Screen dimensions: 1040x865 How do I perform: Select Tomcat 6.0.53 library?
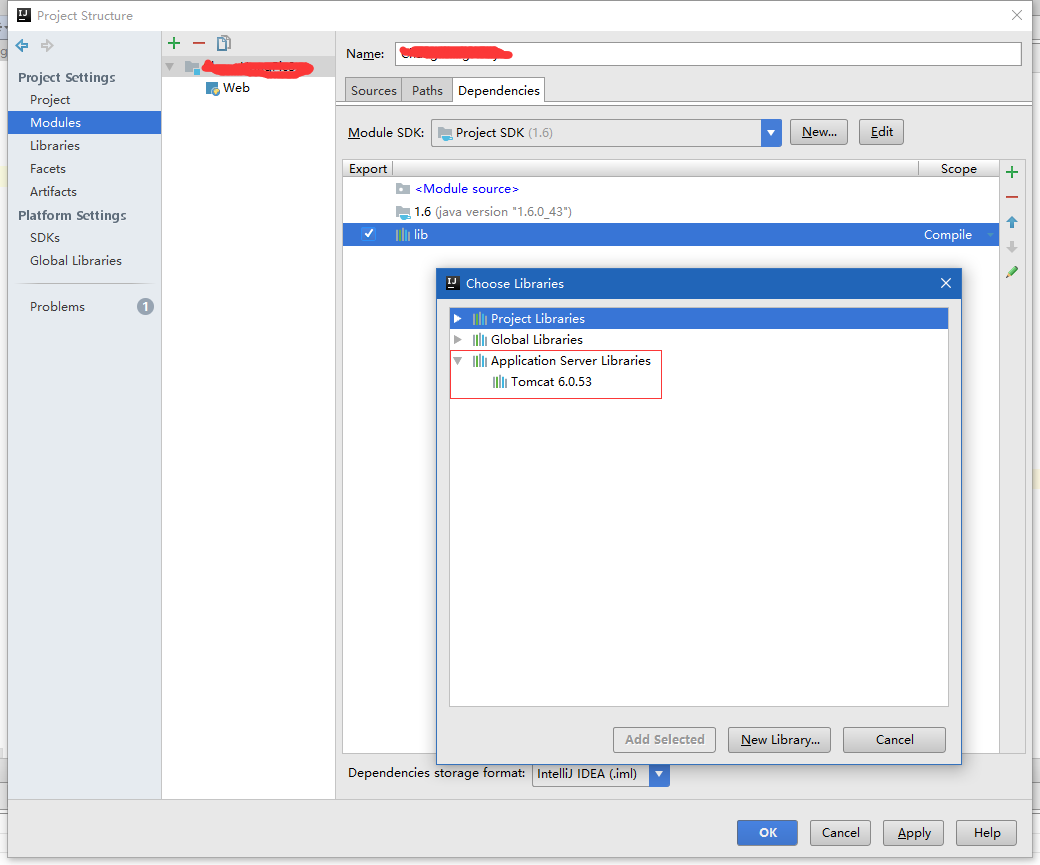click(551, 382)
